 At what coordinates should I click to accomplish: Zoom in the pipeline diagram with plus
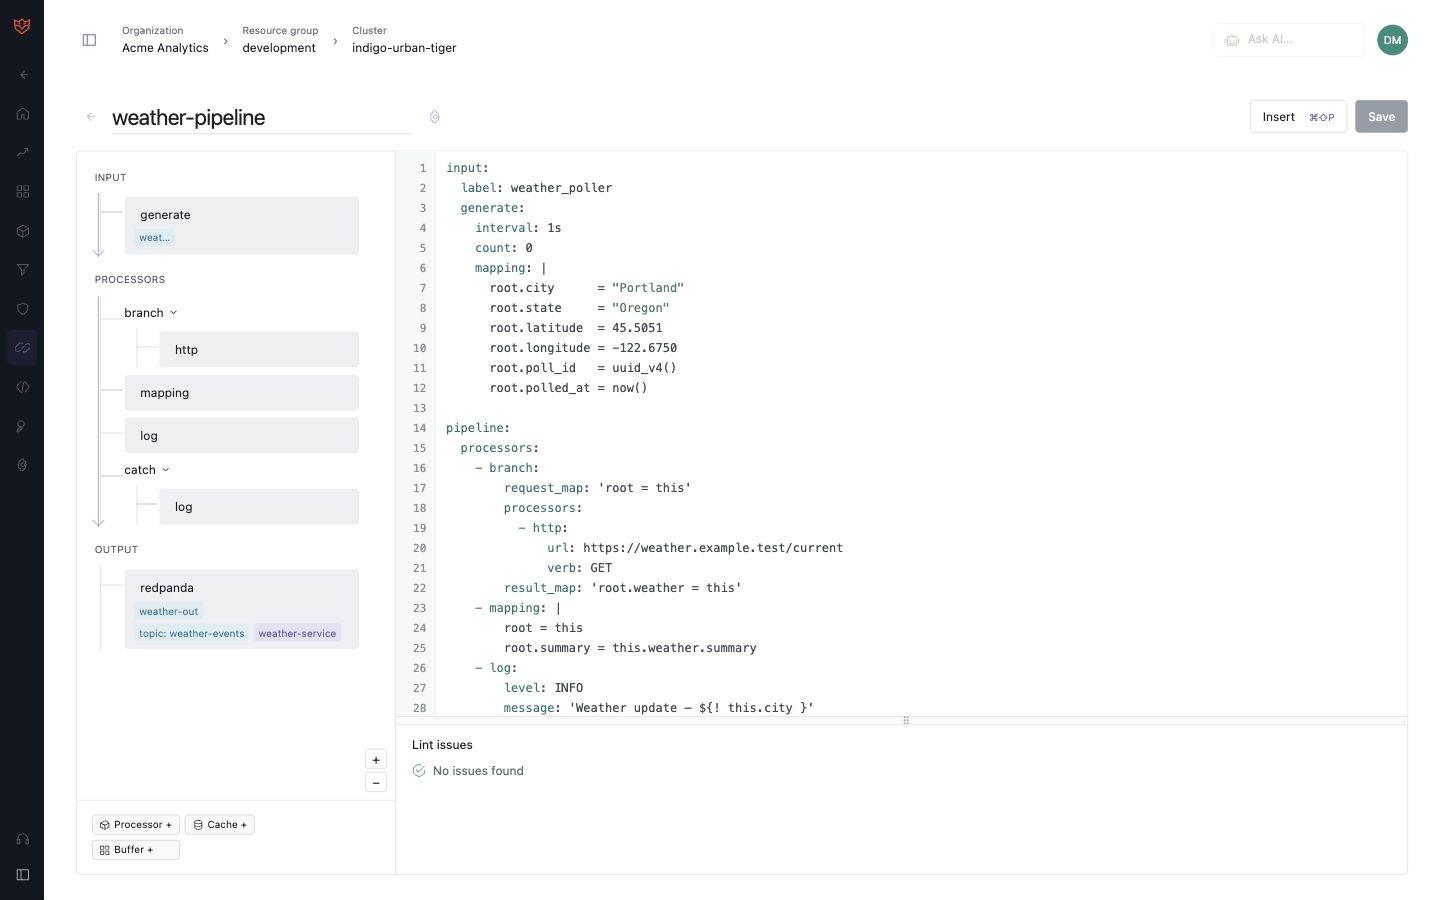pyautogui.click(x=376, y=760)
